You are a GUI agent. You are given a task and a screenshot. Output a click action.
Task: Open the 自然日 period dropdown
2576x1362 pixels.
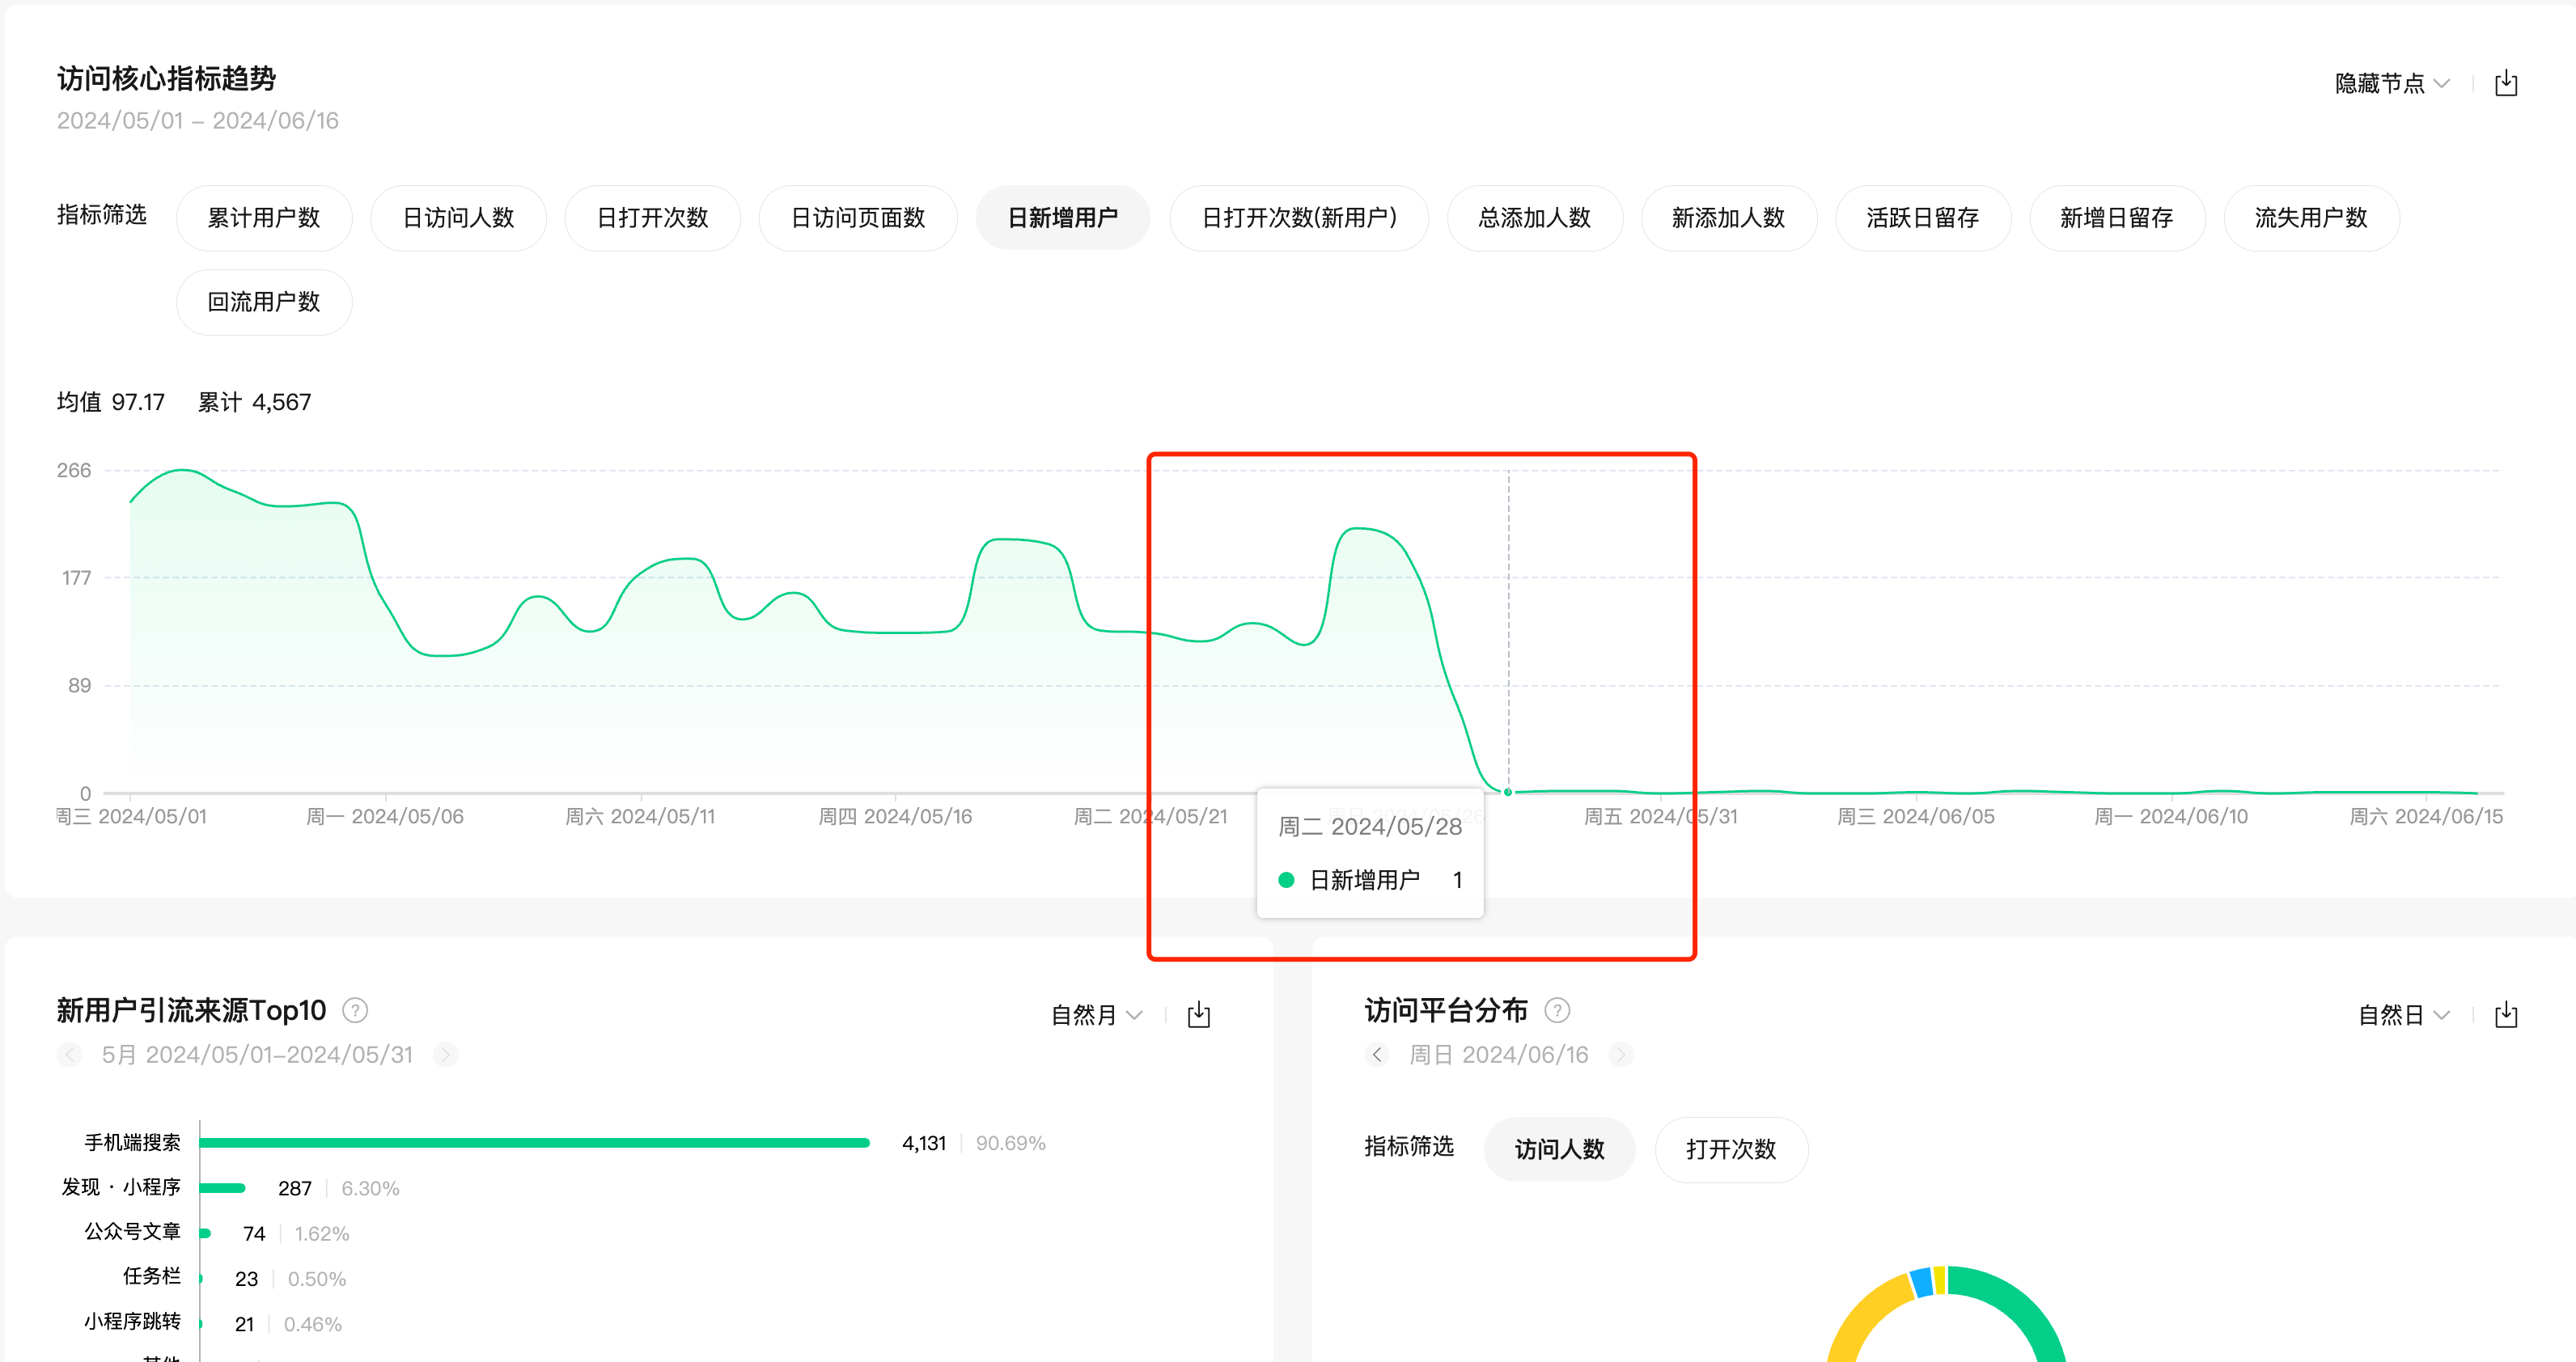click(x=2403, y=1015)
